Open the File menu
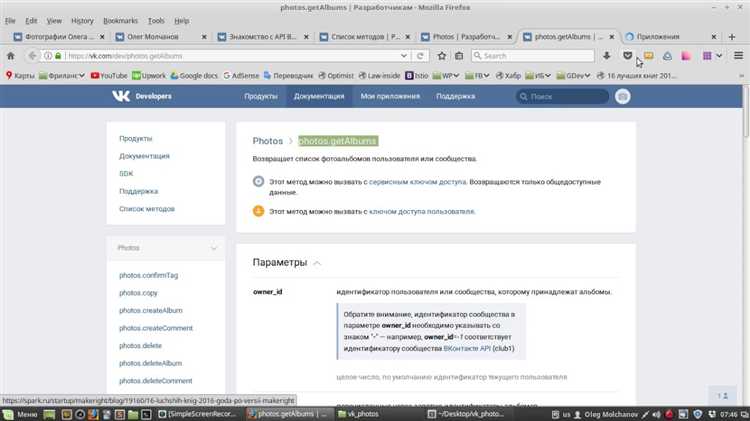 point(10,21)
